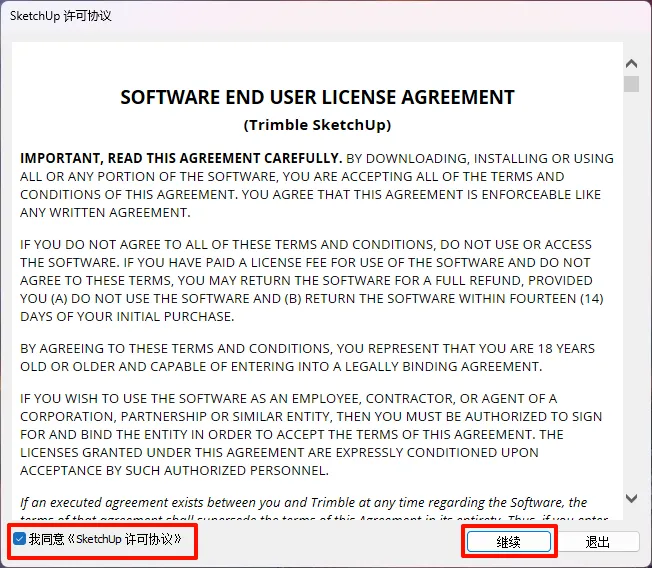
Task: Click the 继续 button
Action: point(509,542)
